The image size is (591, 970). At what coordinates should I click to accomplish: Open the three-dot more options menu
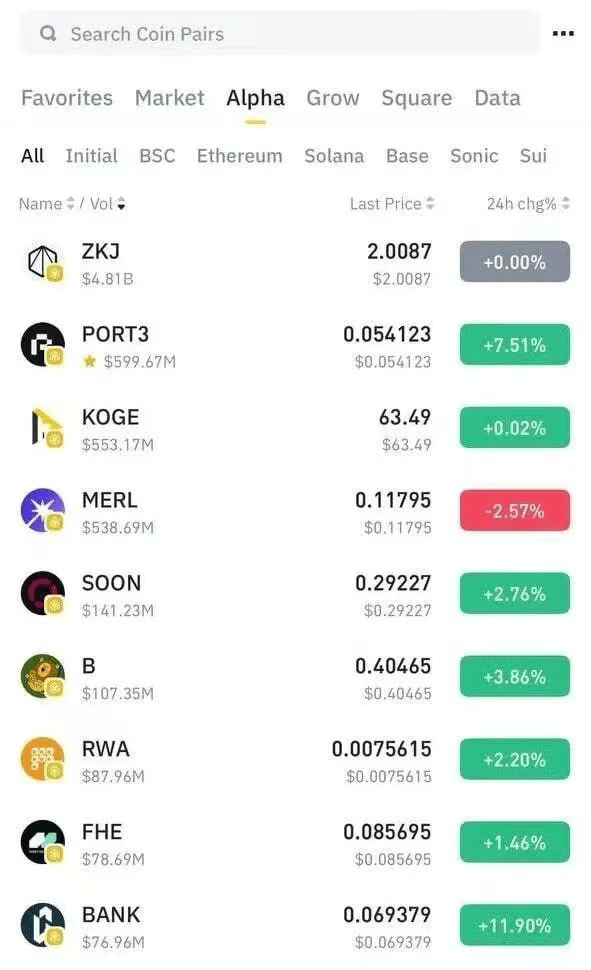point(563,33)
